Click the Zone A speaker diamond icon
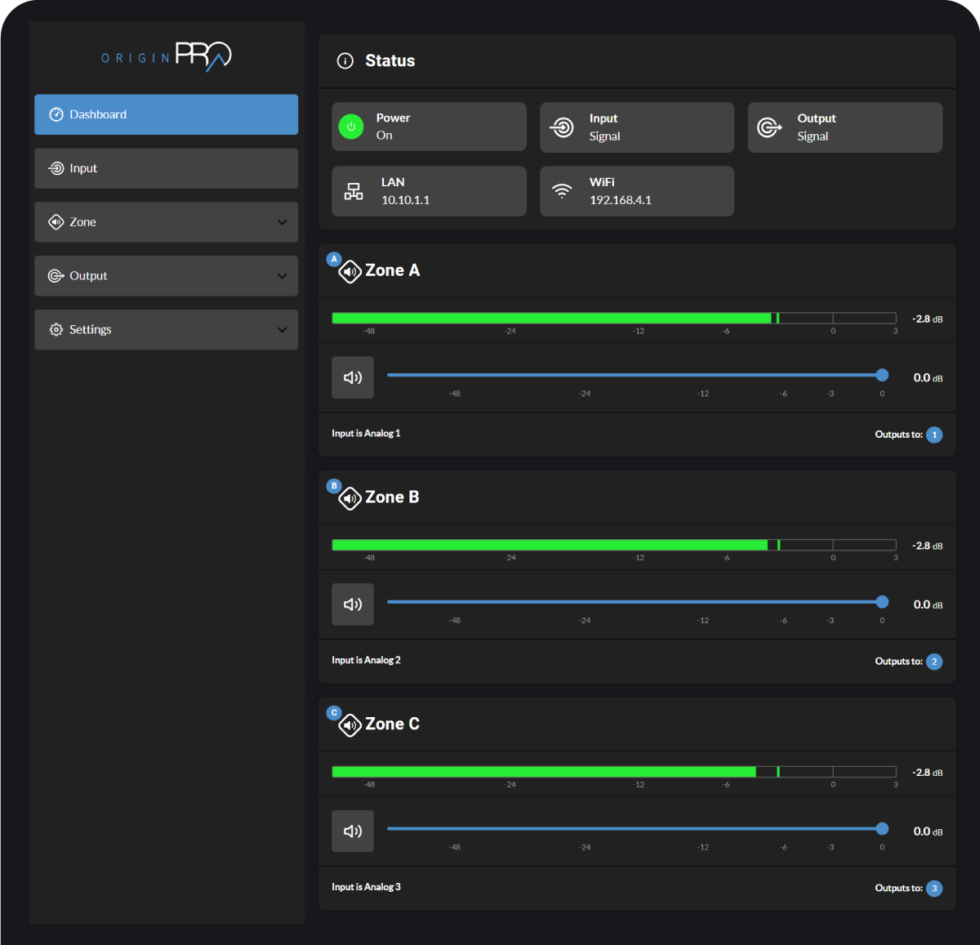980x945 pixels. 349,271
